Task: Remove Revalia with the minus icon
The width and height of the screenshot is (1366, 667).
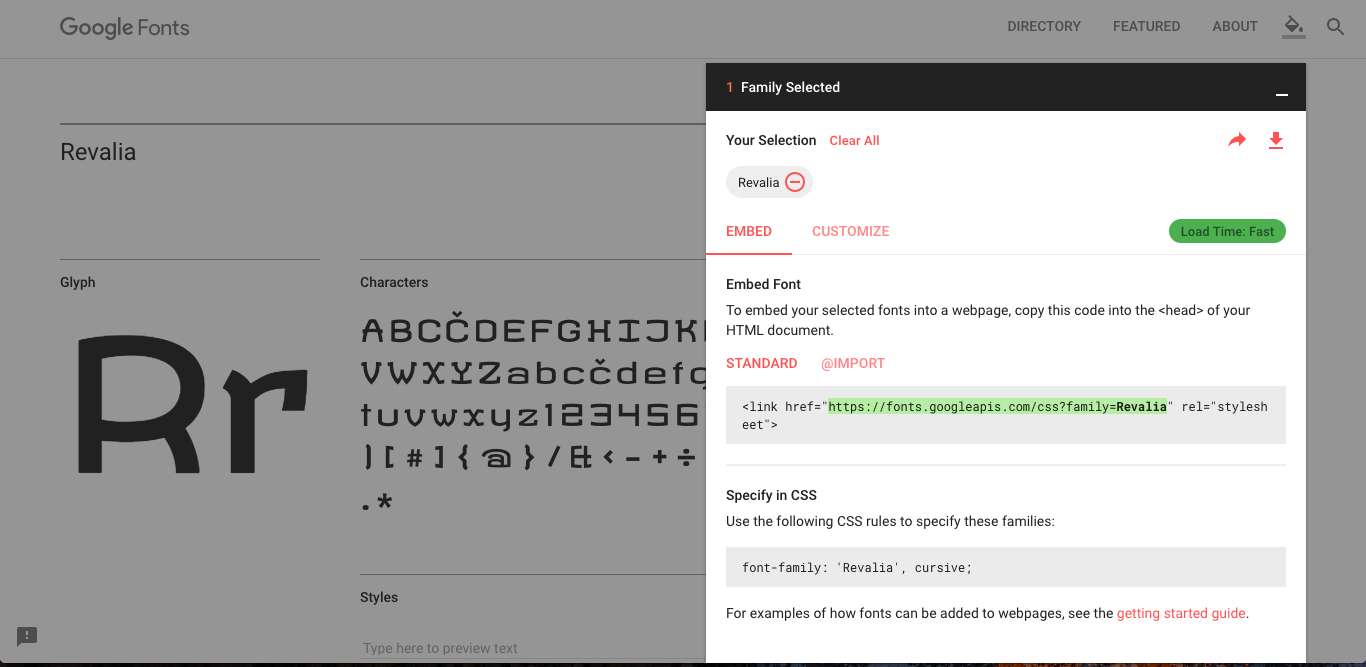Action: click(x=795, y=182)
